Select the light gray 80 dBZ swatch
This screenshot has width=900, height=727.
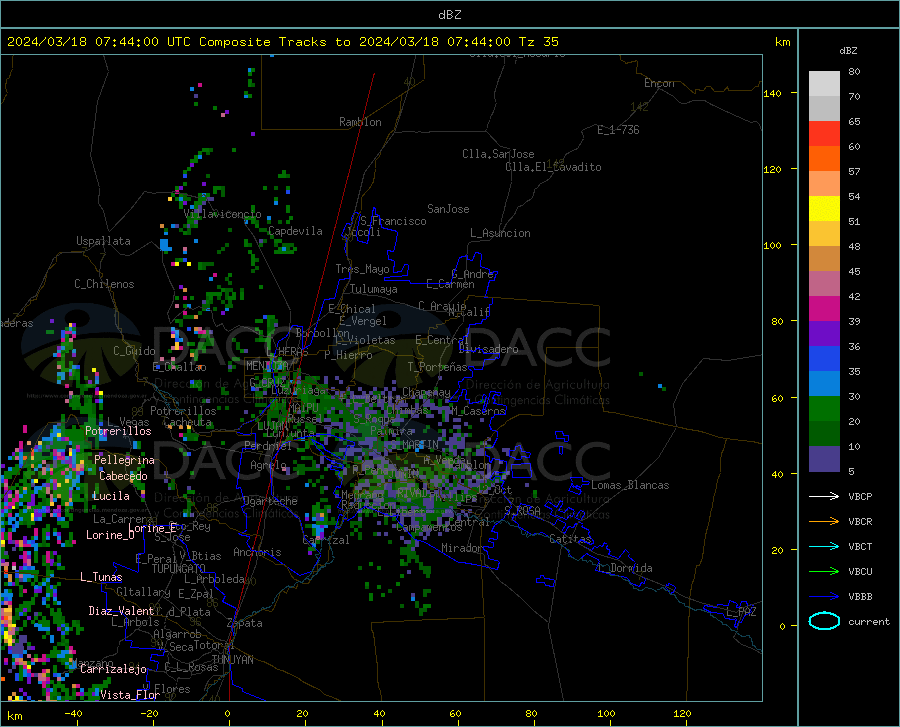pyautogui.click(x=824, y=84)
